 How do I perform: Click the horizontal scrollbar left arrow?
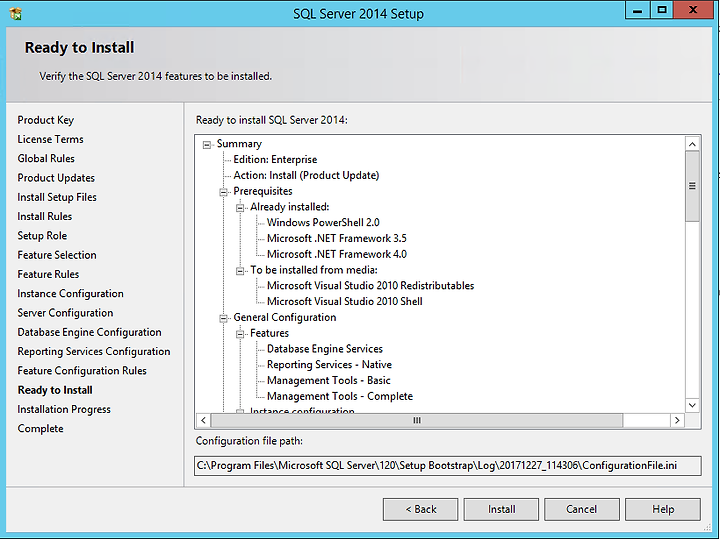[x=203, y=420]
